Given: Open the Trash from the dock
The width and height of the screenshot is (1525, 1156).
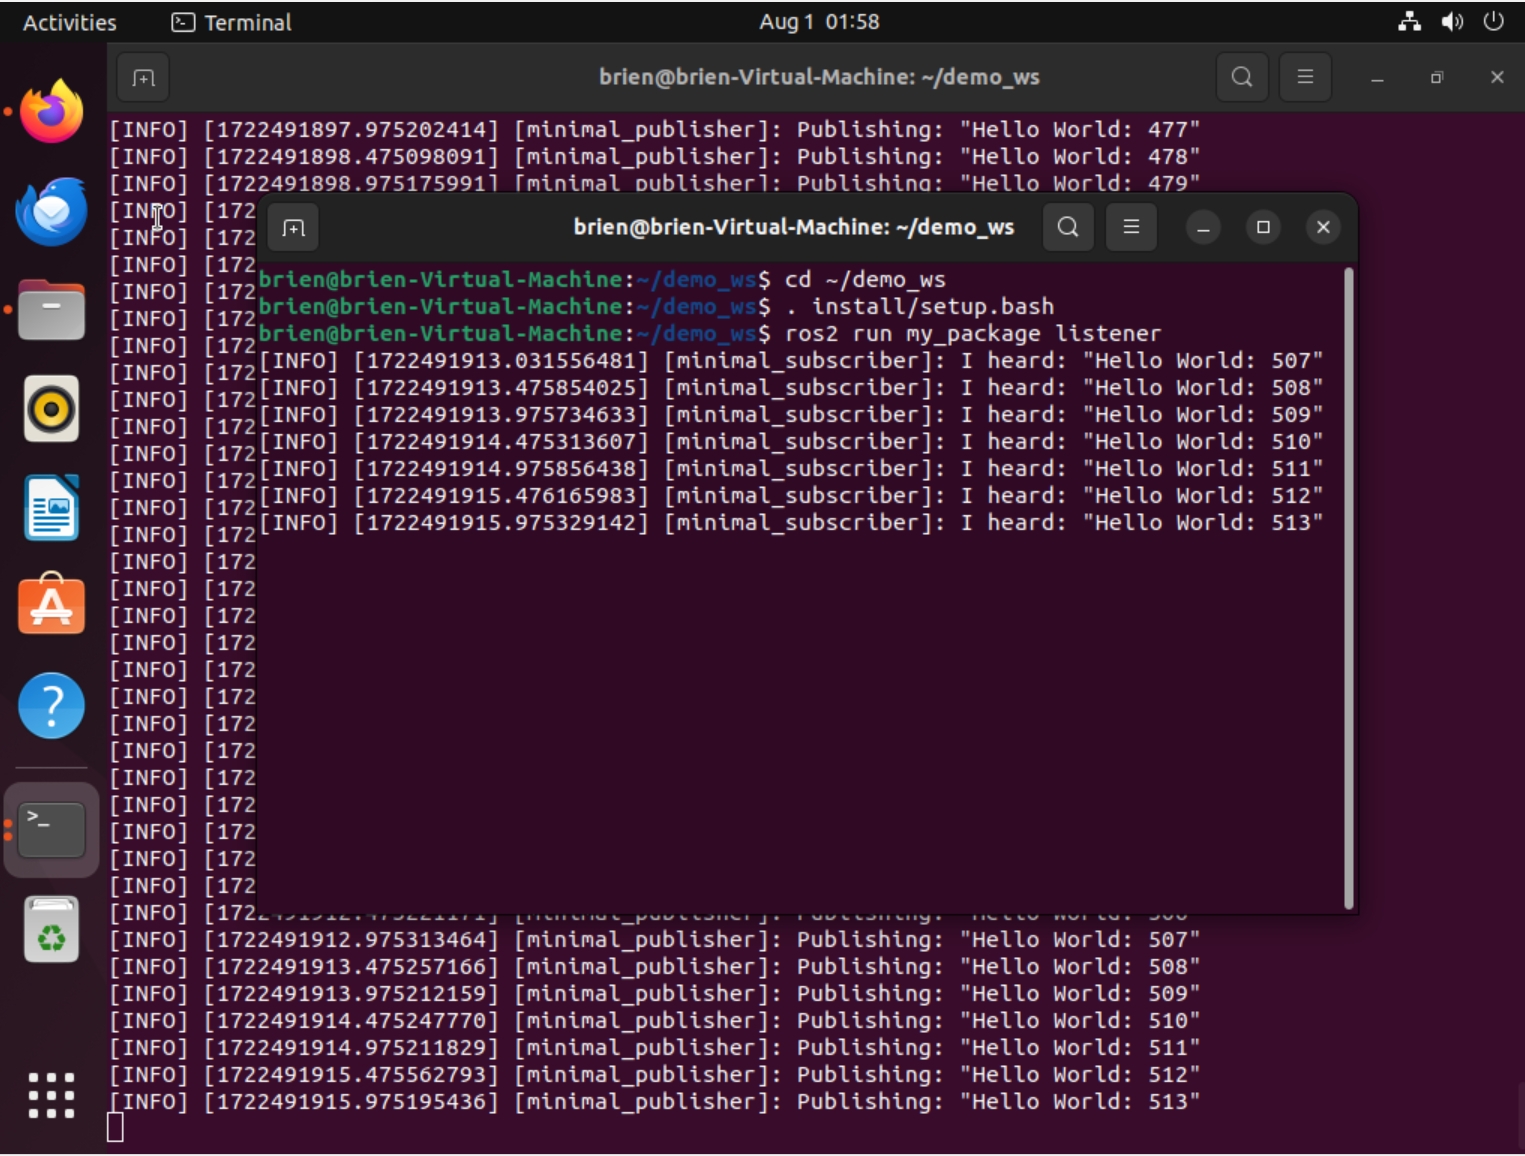Looking at the screenshot, I should 51,929.
